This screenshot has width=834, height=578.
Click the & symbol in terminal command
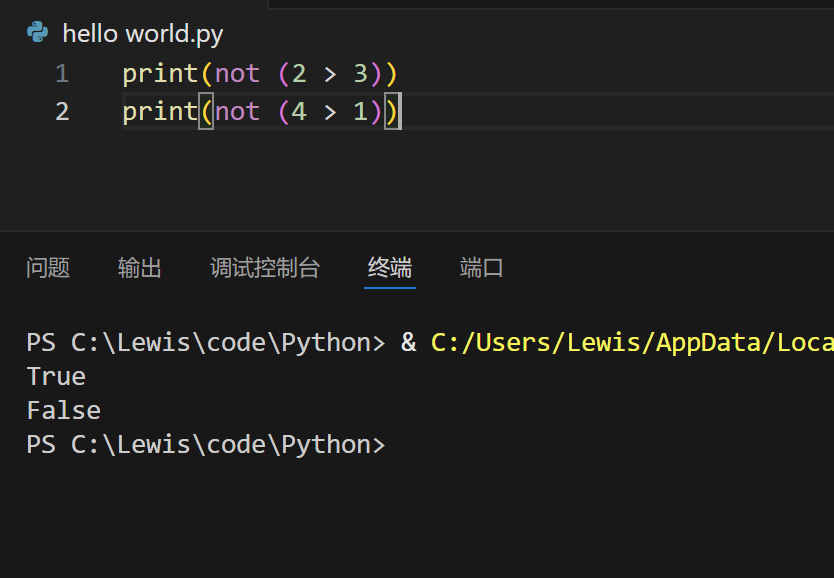click(408, 343)
